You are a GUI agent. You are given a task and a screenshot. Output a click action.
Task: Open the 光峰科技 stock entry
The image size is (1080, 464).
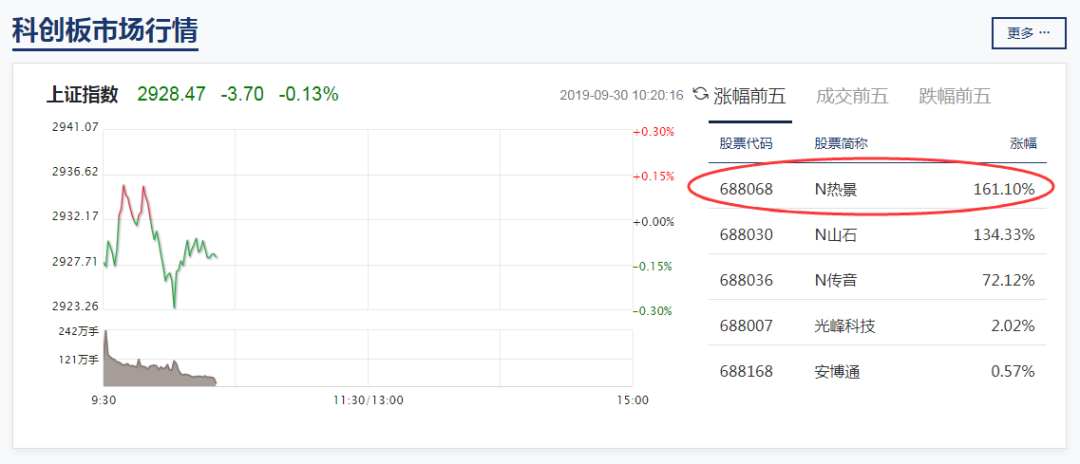coord(845,326)
